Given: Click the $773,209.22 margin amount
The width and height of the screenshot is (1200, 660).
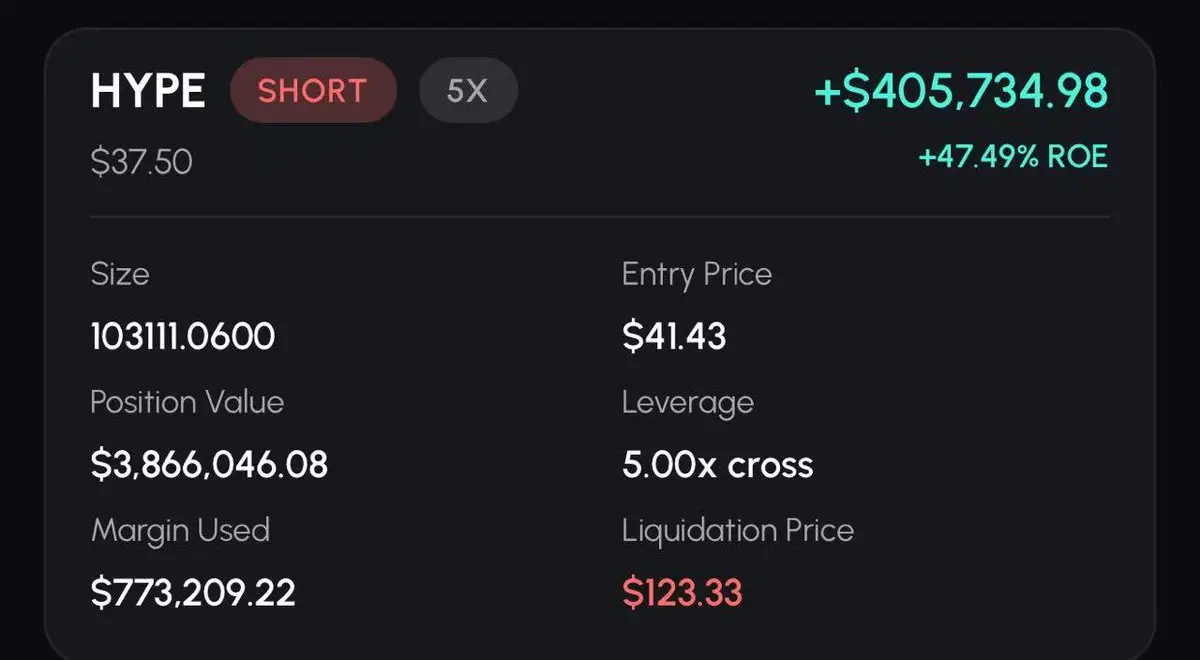Looking at the screenshot, I should (193, 592).
